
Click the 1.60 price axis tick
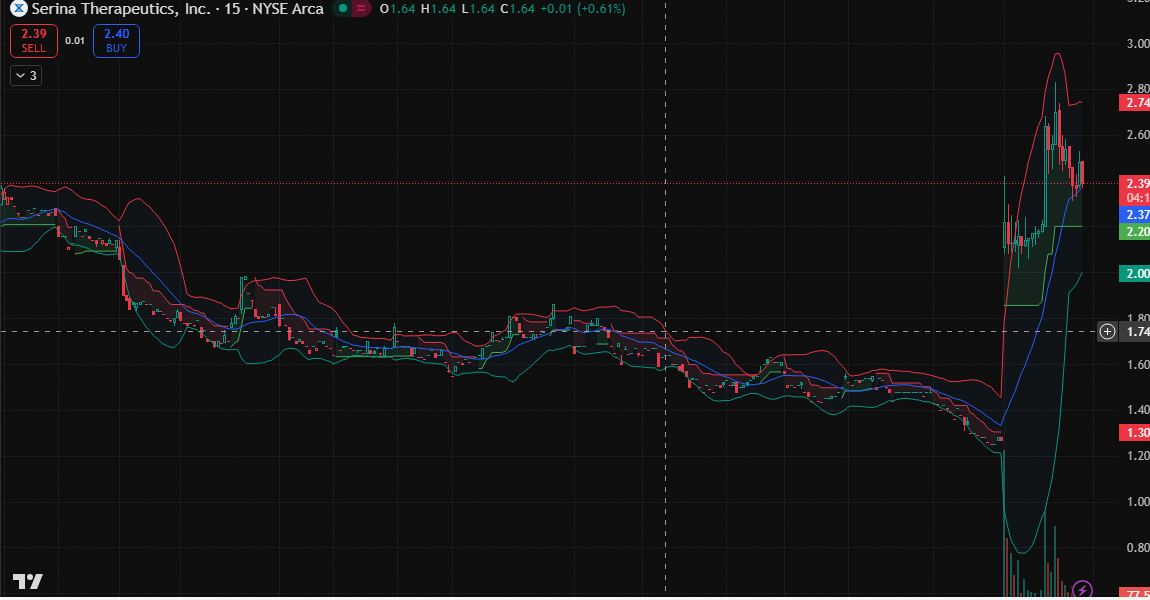tap(1138, 364)
